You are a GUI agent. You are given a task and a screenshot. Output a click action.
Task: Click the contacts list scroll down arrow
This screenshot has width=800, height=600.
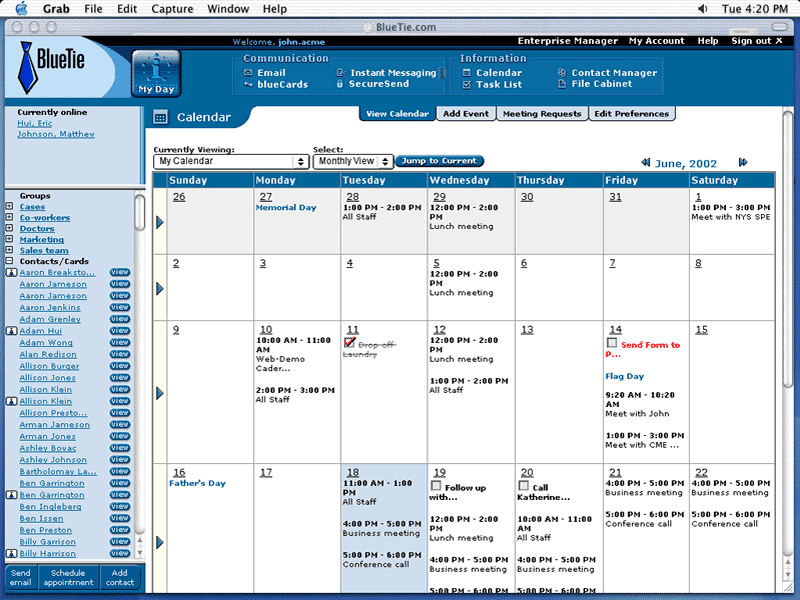[139, 553]
